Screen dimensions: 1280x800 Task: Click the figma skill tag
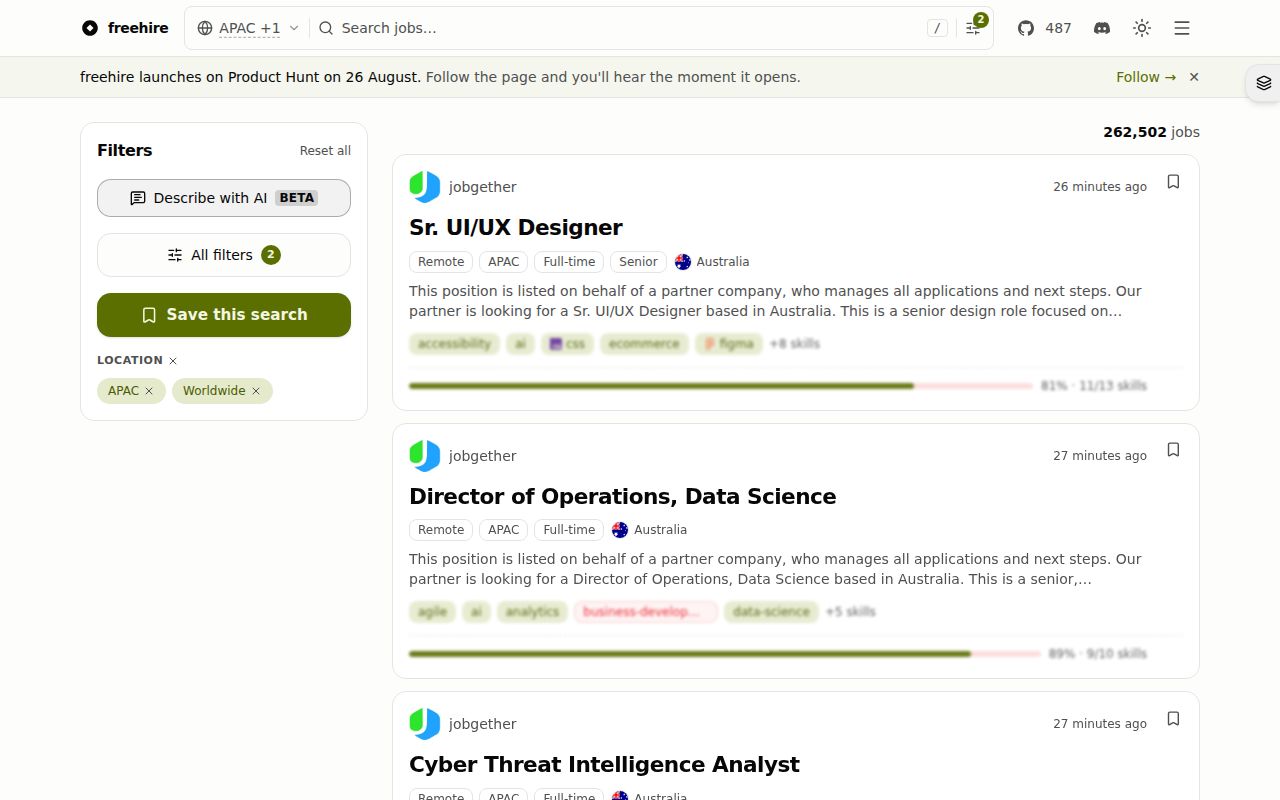tap(729, 344)
